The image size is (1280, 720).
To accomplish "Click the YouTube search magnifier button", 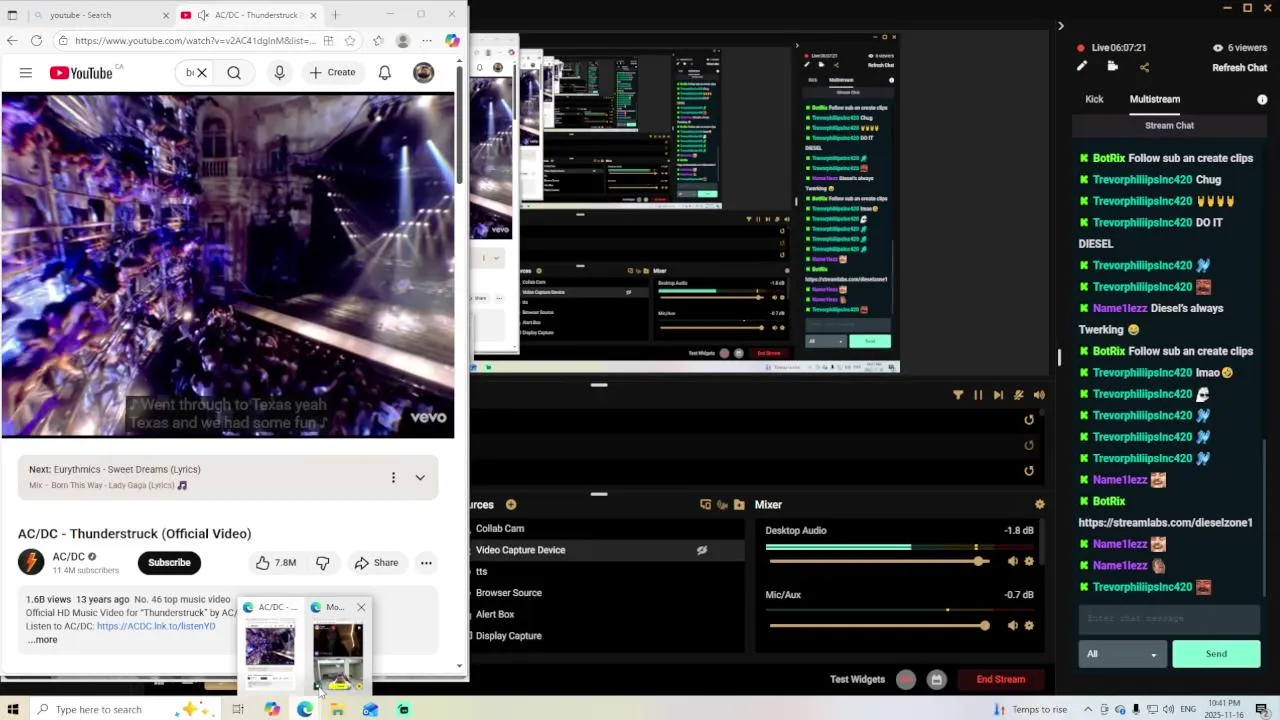I will click(x=234, y=72).
